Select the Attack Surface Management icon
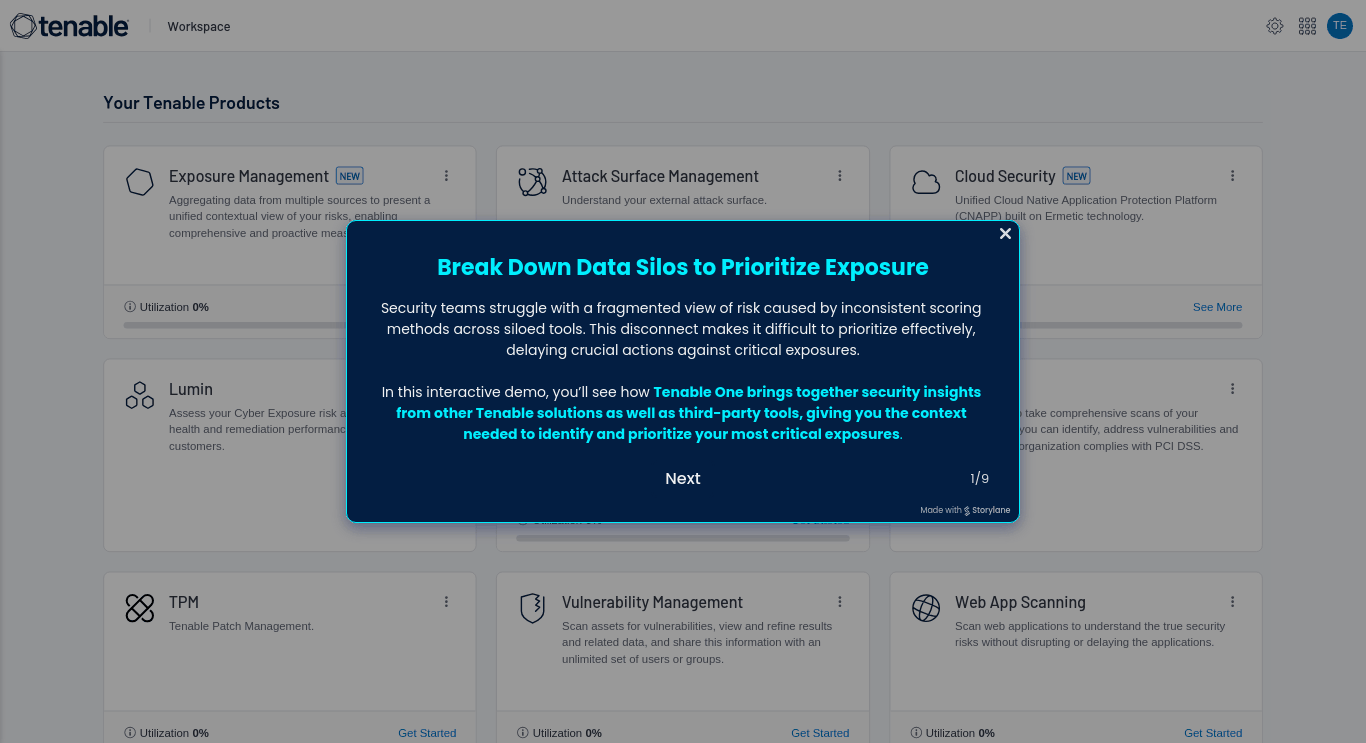This screenshot has height=743, width=1366. [532, 181]
